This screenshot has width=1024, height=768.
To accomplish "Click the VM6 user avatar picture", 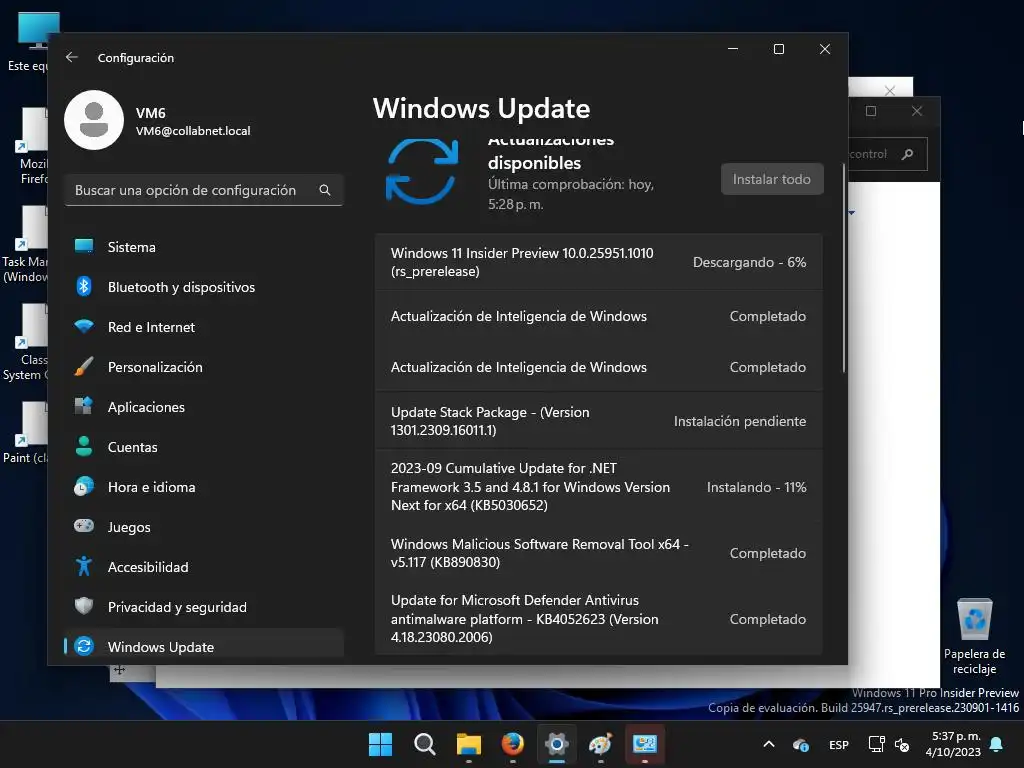I will (94, 120).
